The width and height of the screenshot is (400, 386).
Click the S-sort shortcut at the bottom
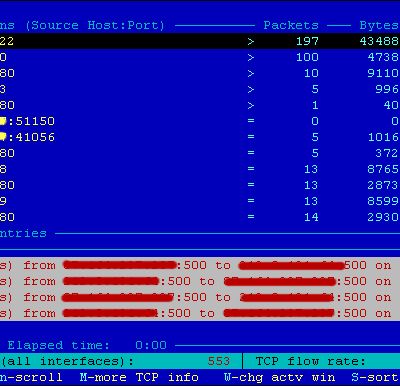pyautogui.click(x=375, y=377)
